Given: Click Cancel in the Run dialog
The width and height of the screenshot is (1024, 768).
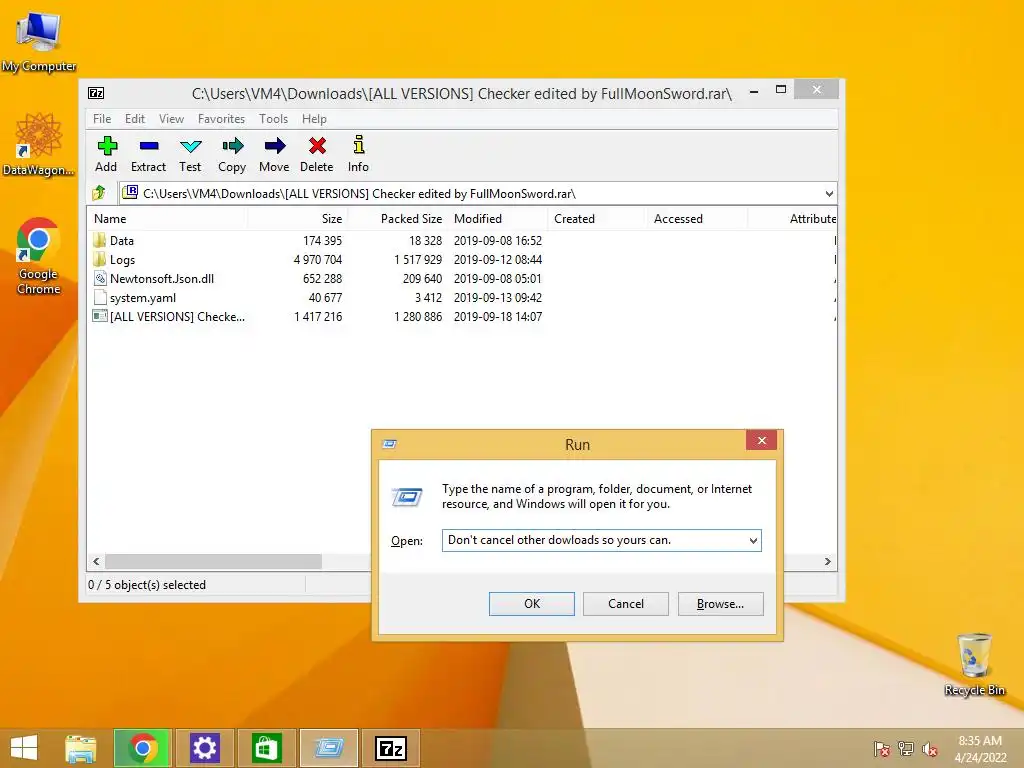Looking at the screenshot, I should click(626, 604).
